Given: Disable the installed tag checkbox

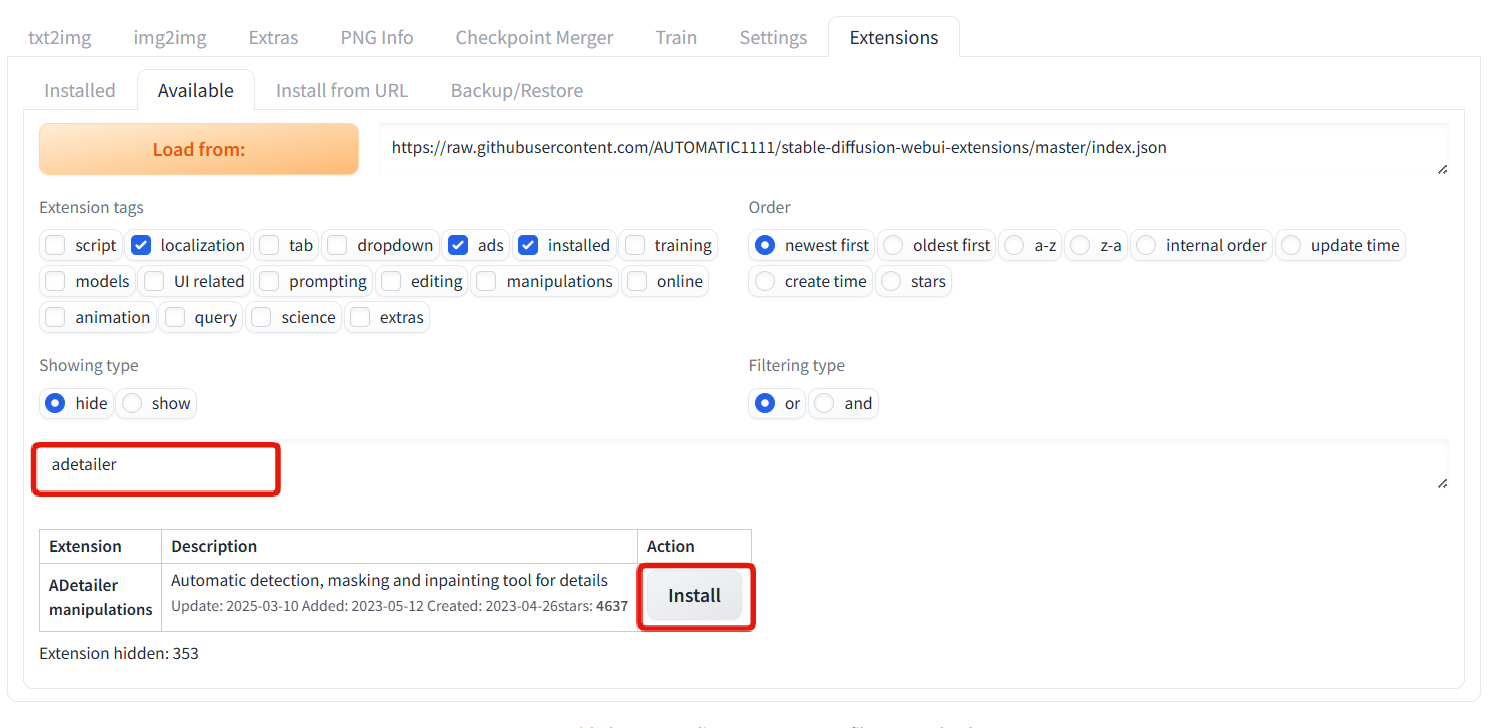Looking at the screenshot, I should (x=528, y=245).
